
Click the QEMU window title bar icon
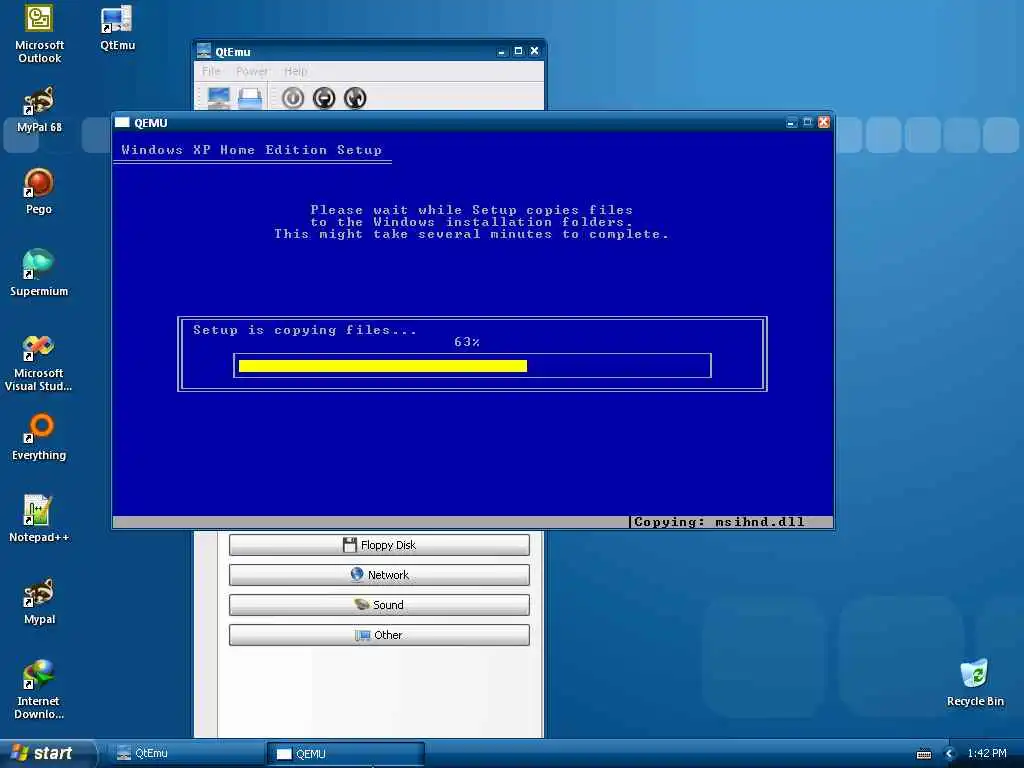tap(122, 122)
